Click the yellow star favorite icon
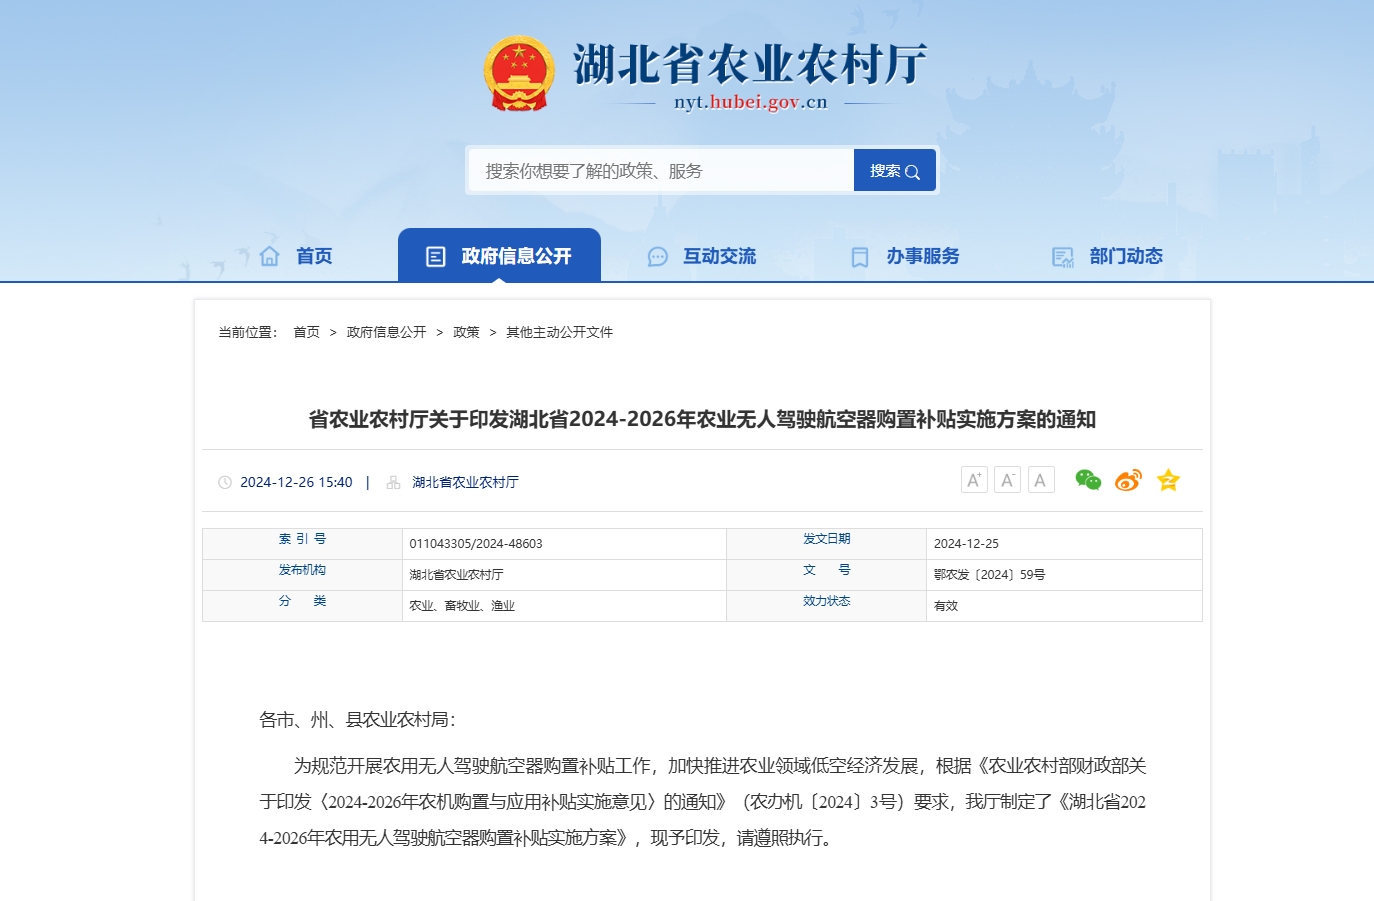Image resolution: width=1374 pixels, height=901 pixels. 1168,481
